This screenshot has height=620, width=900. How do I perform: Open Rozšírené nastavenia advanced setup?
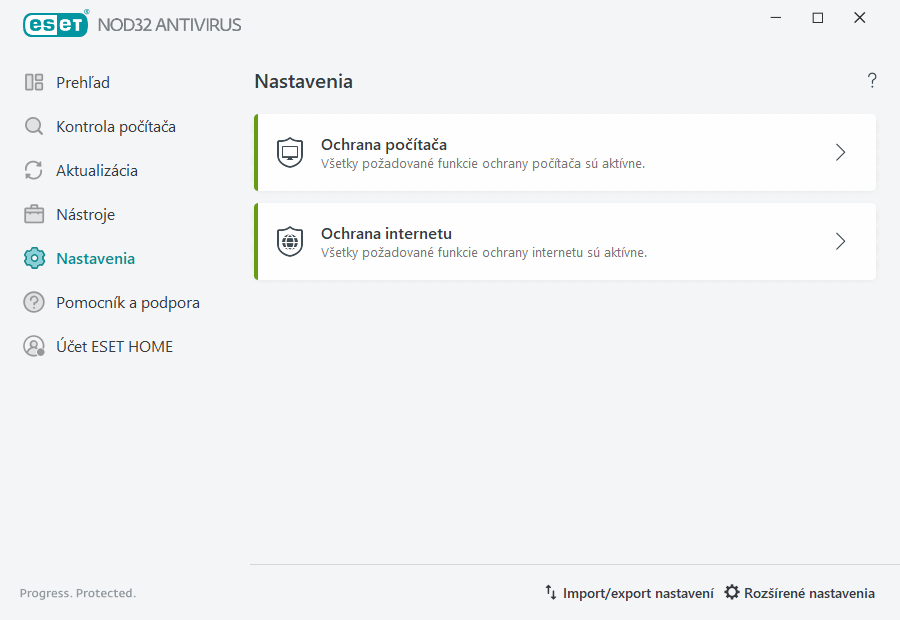click(x=810, y=592)
